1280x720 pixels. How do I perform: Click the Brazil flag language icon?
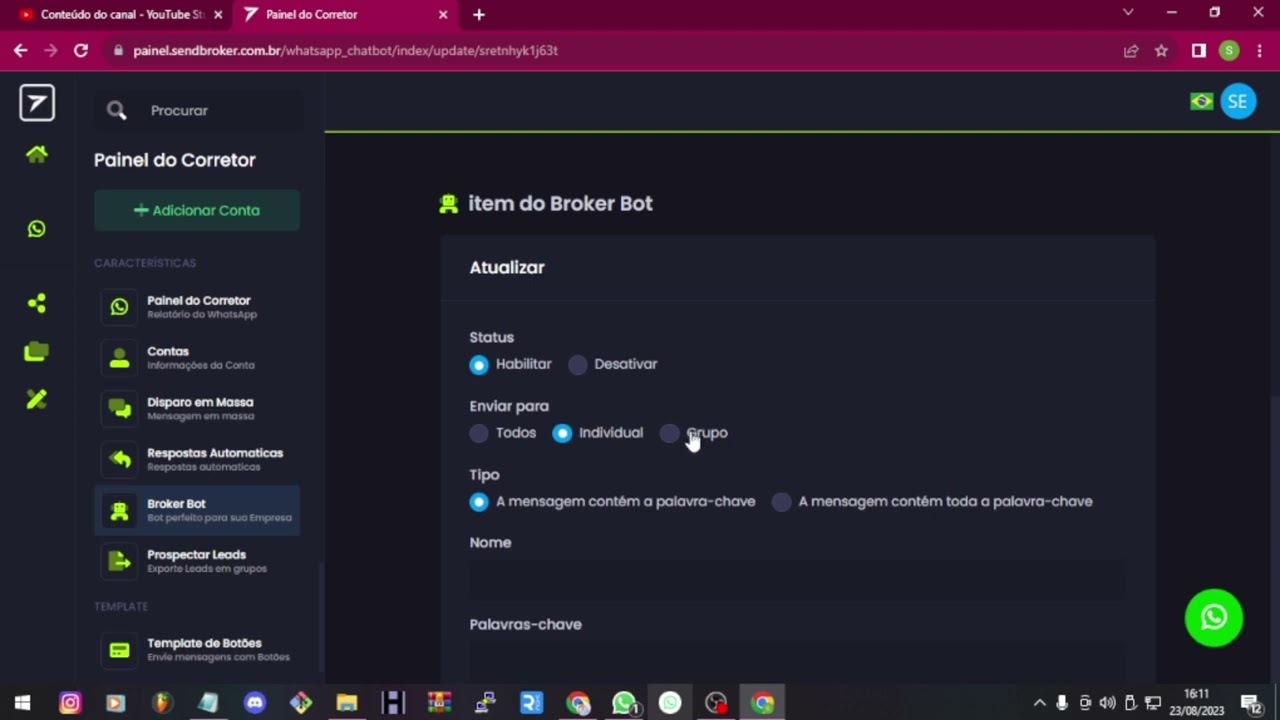pyautogui.click(x=1201, y=101)
